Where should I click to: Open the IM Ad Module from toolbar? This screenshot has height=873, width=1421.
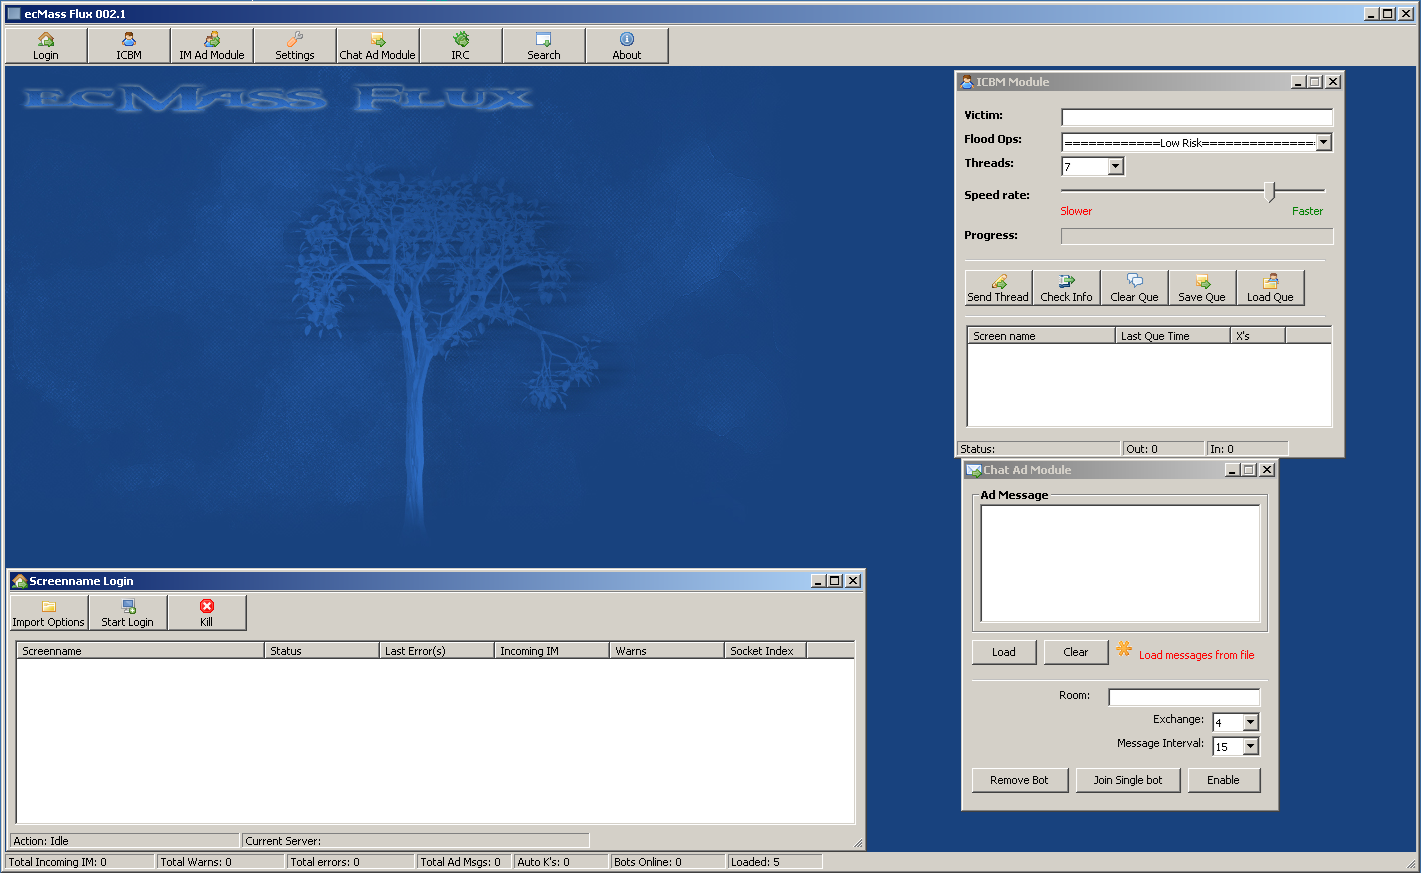[211, 46]
